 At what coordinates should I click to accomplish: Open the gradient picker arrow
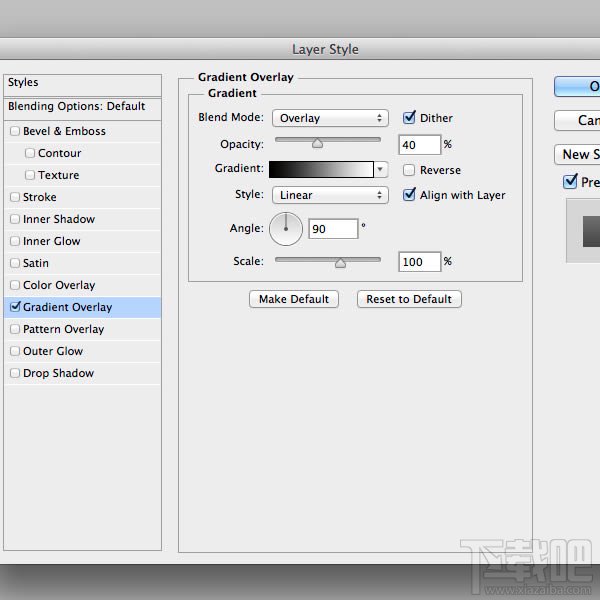coord(380,169)
